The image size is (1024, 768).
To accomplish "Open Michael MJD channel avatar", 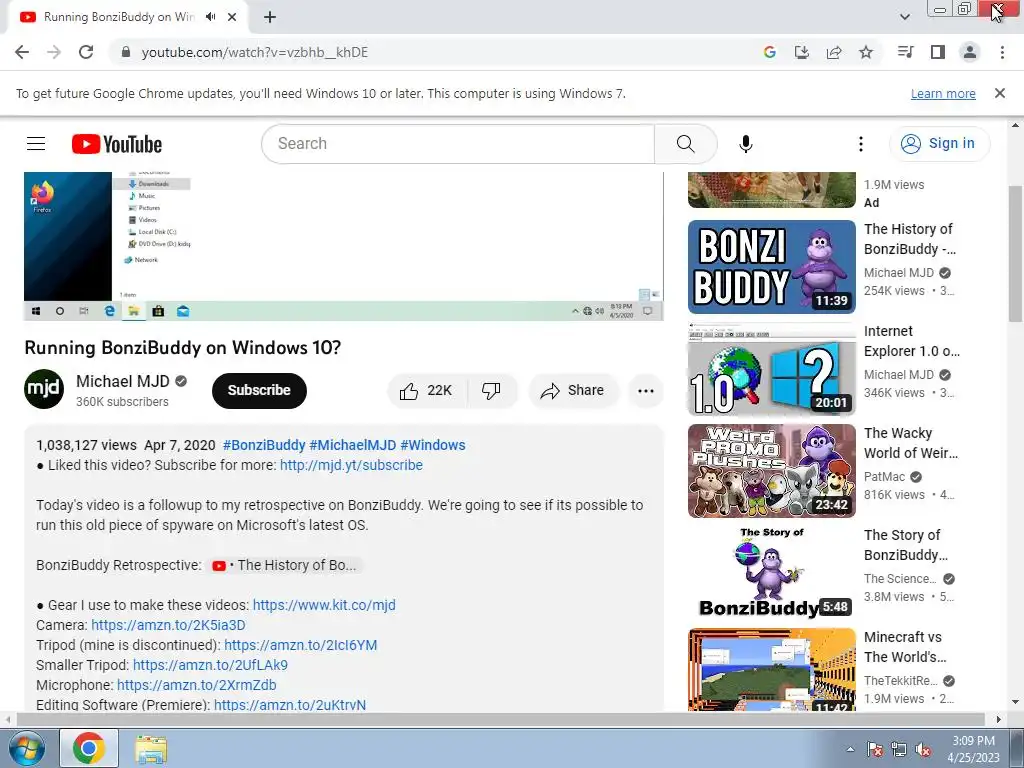I will [x=44, y=389].
